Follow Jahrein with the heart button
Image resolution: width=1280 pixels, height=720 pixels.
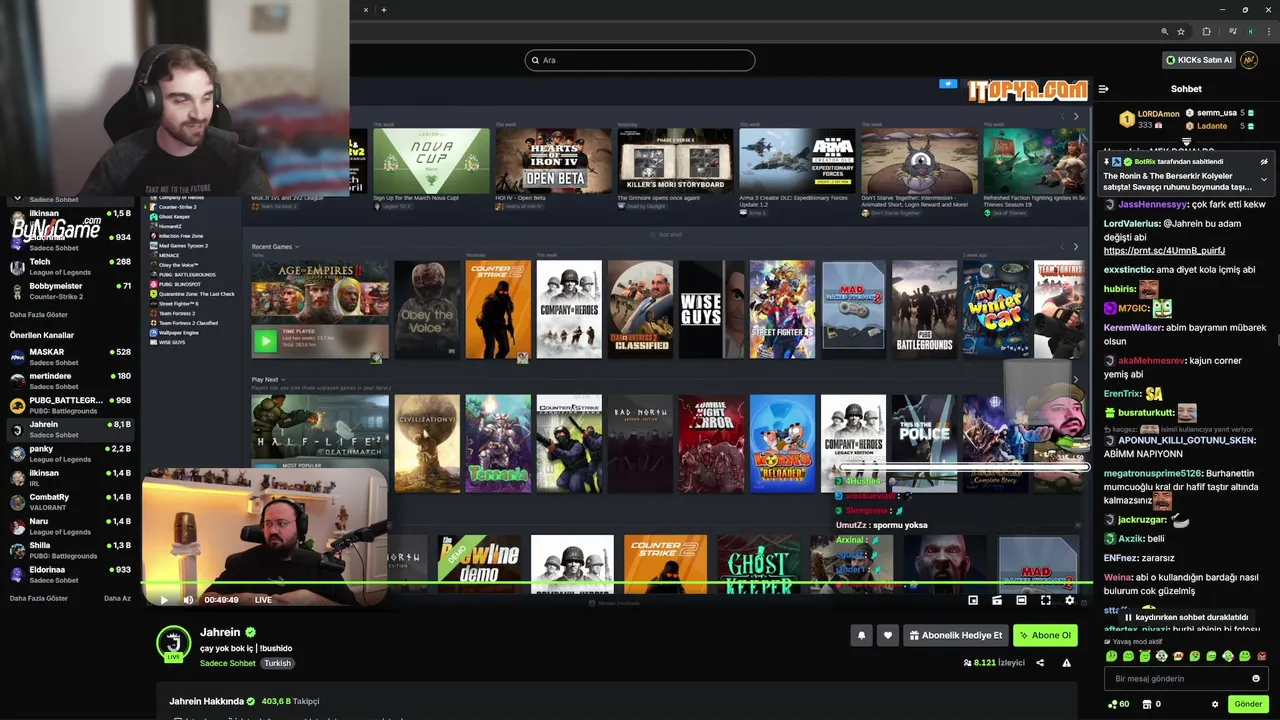[x=887, y=635]
